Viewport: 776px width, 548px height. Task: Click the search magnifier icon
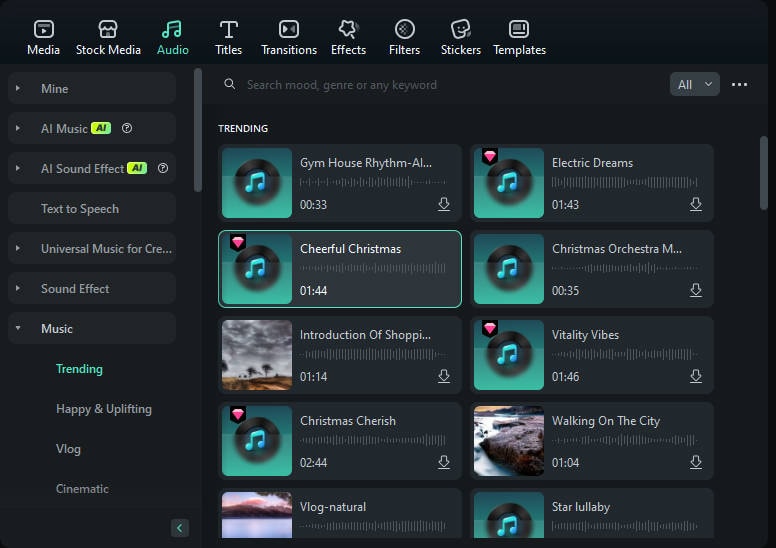pyautogui.click(x=230, y=84)
